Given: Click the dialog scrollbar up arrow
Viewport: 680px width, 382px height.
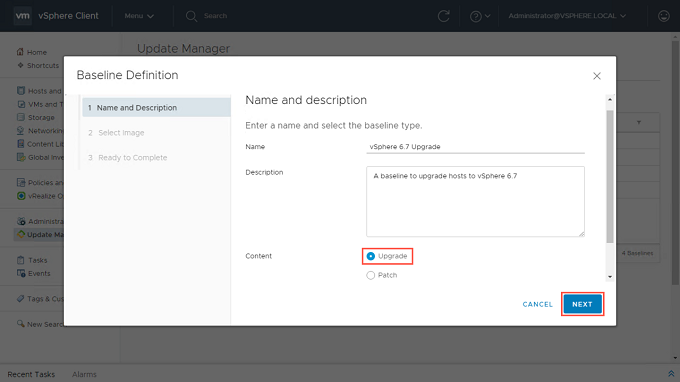Looking at the screenshot, I should coord(610,100).
